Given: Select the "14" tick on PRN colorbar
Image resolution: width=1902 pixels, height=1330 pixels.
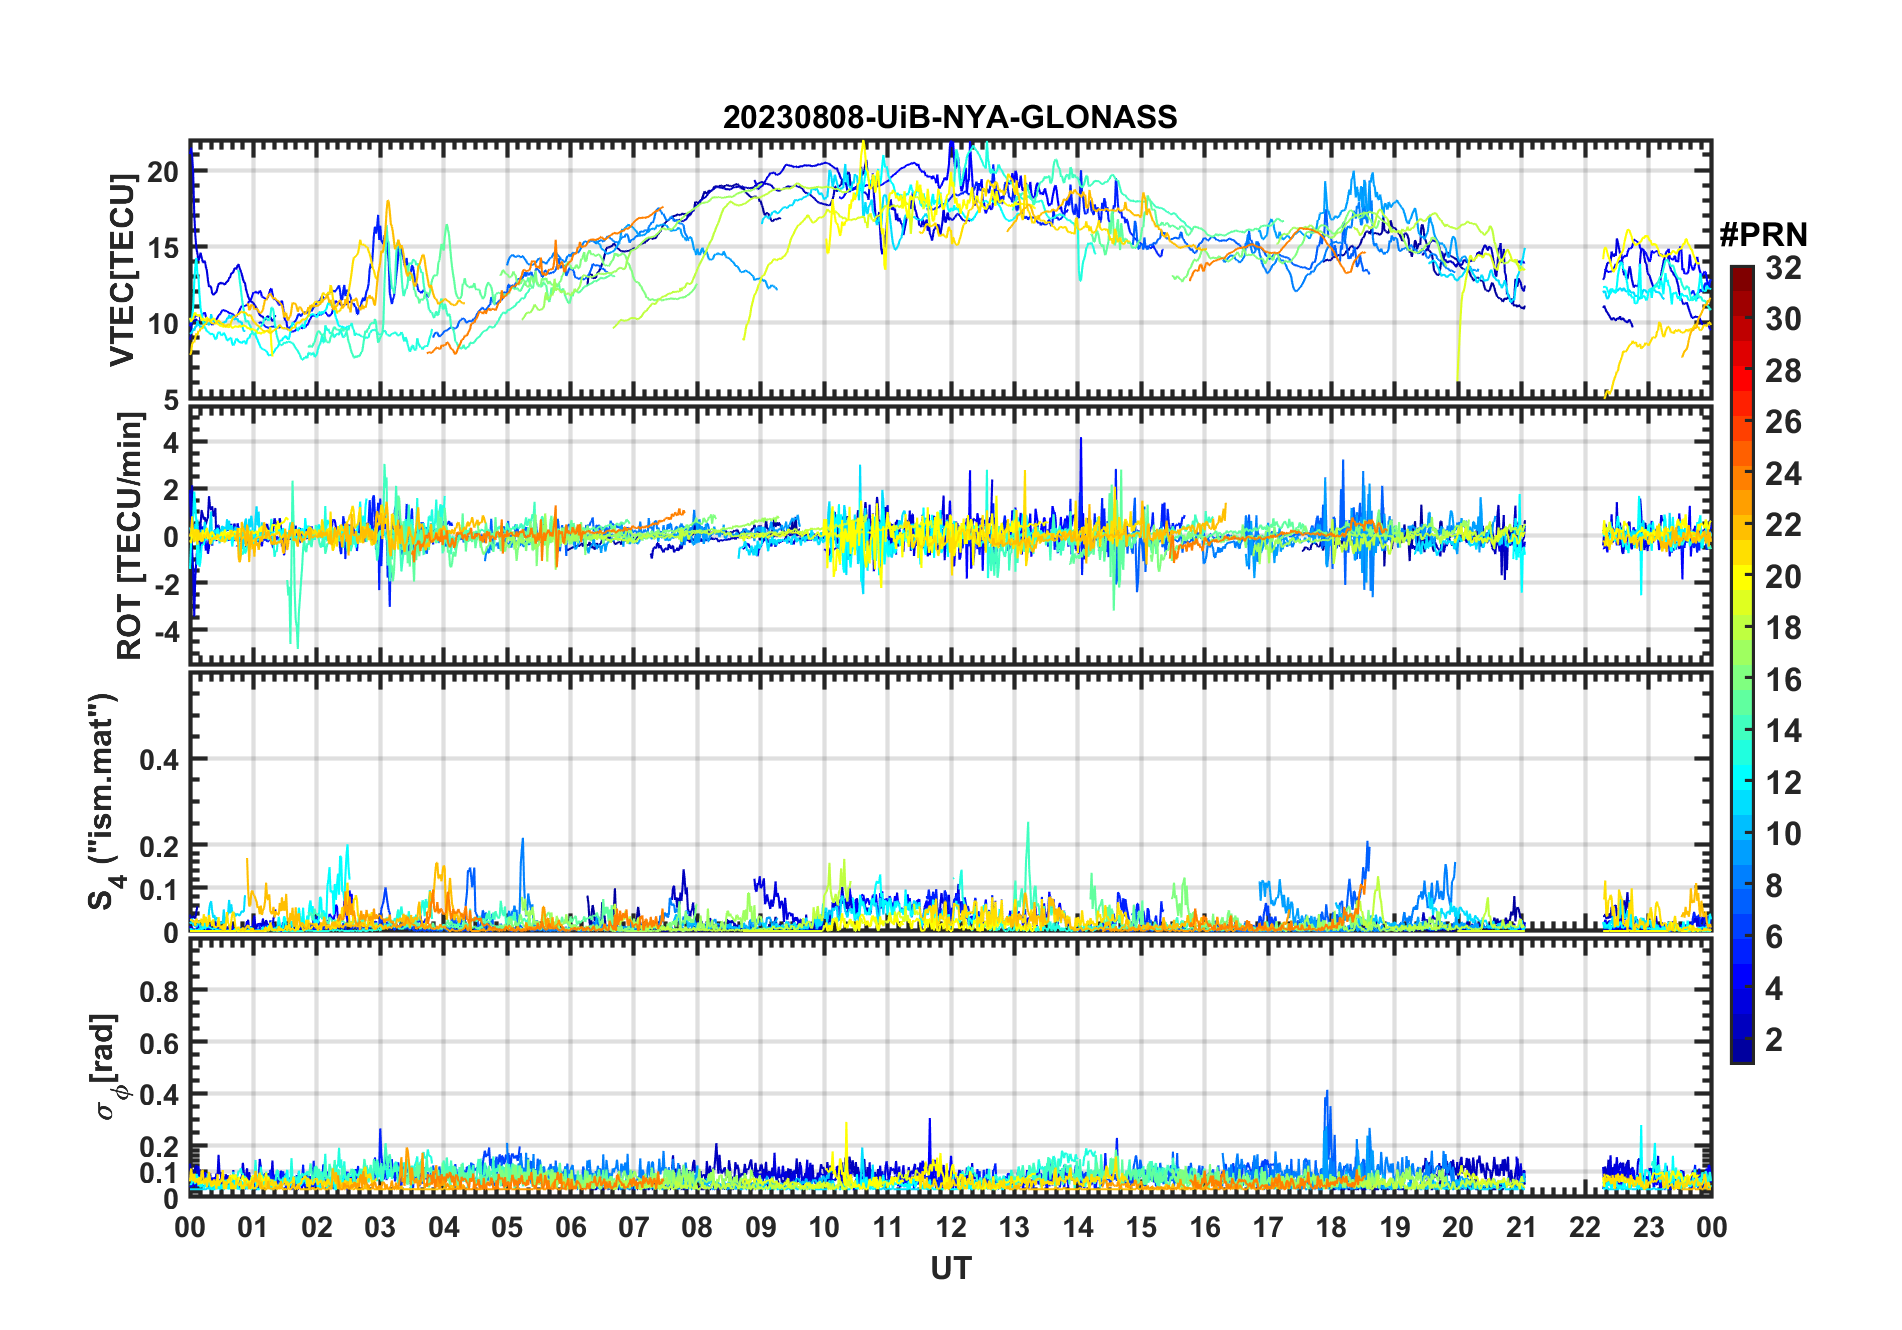Looking at the screenshot, I should (x=1783, y=731).
